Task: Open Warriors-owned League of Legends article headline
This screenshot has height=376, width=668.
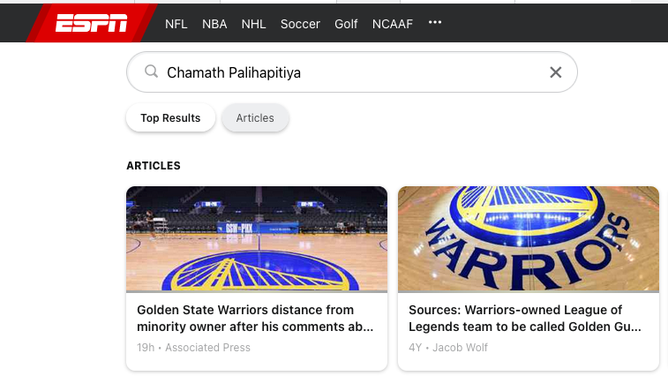Action: [525, 318]
